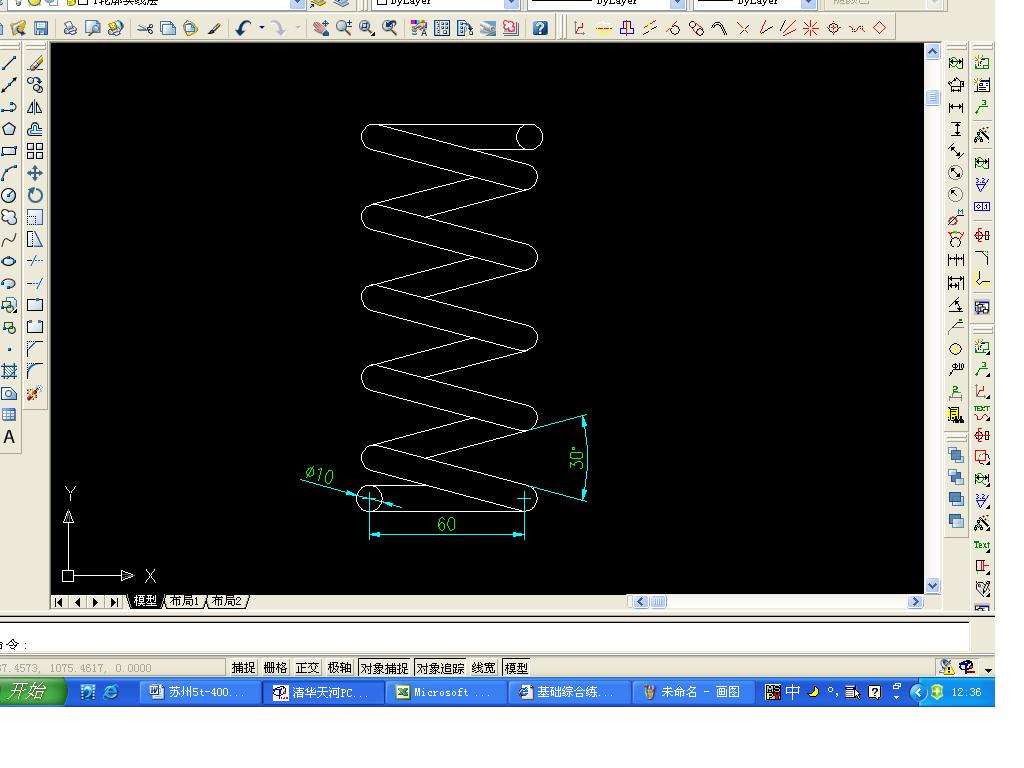1024x768 pixels.
Task: Select the Snap to Intersection X icon
Action: click(x=743, y=28)
